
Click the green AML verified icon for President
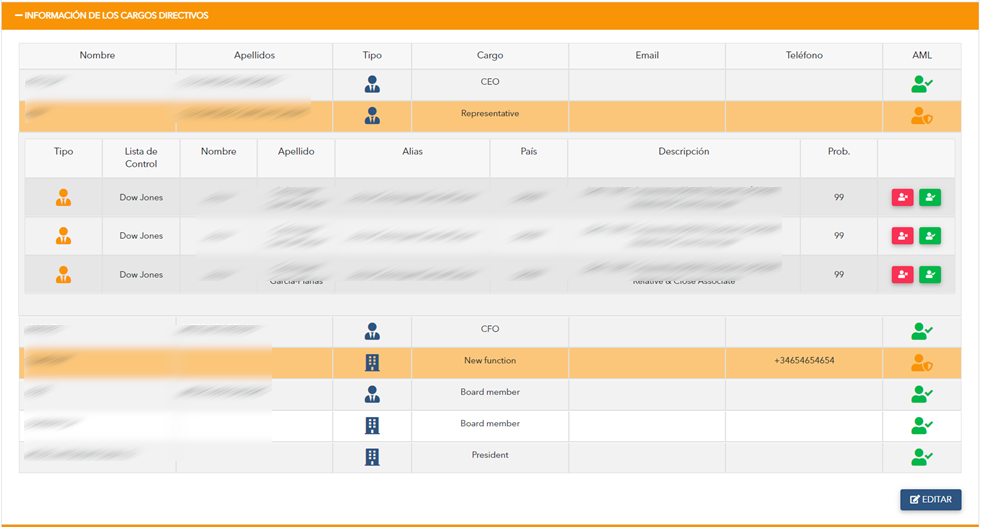[x=922, y=457]
